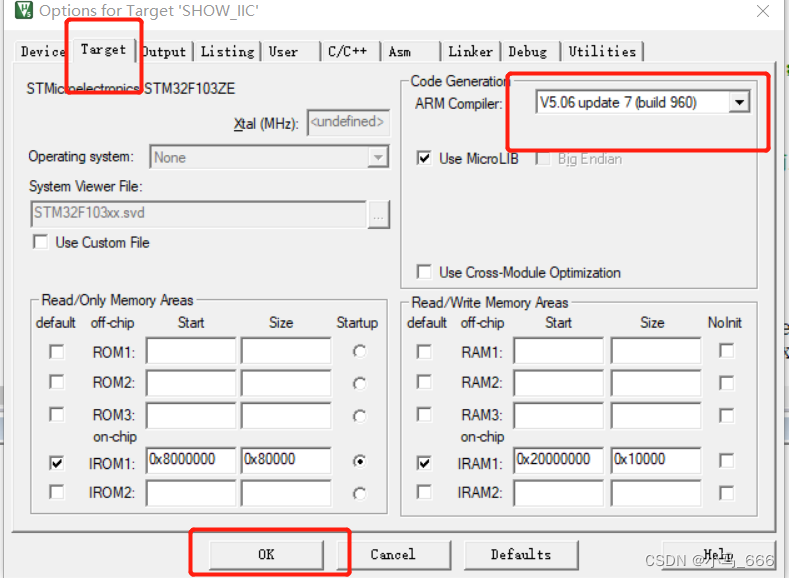Screen dimensions: 789x578
Task: Select the ROM3 Startup radio button
Action: pyautogui.click(x=359, y=416)
